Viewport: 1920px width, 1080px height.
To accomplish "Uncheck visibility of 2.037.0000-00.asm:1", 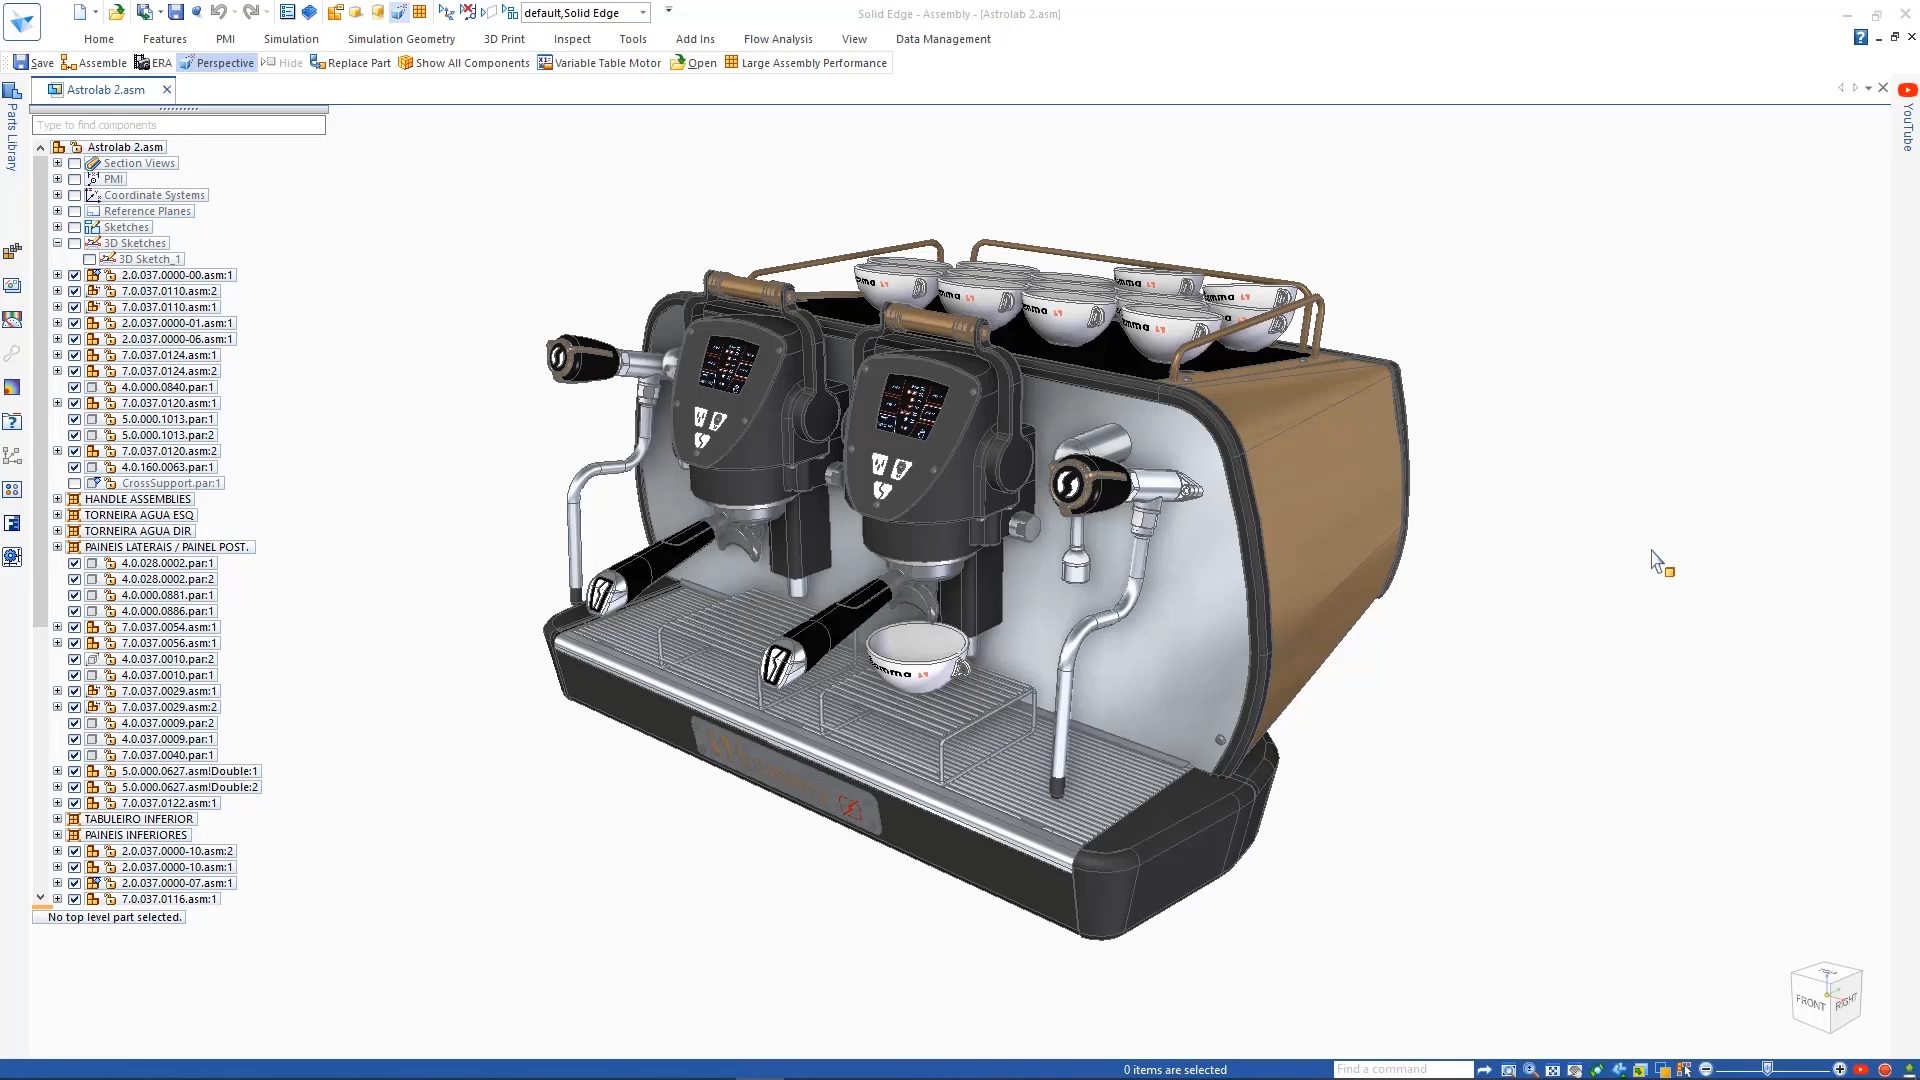I will tap(75, 275).
